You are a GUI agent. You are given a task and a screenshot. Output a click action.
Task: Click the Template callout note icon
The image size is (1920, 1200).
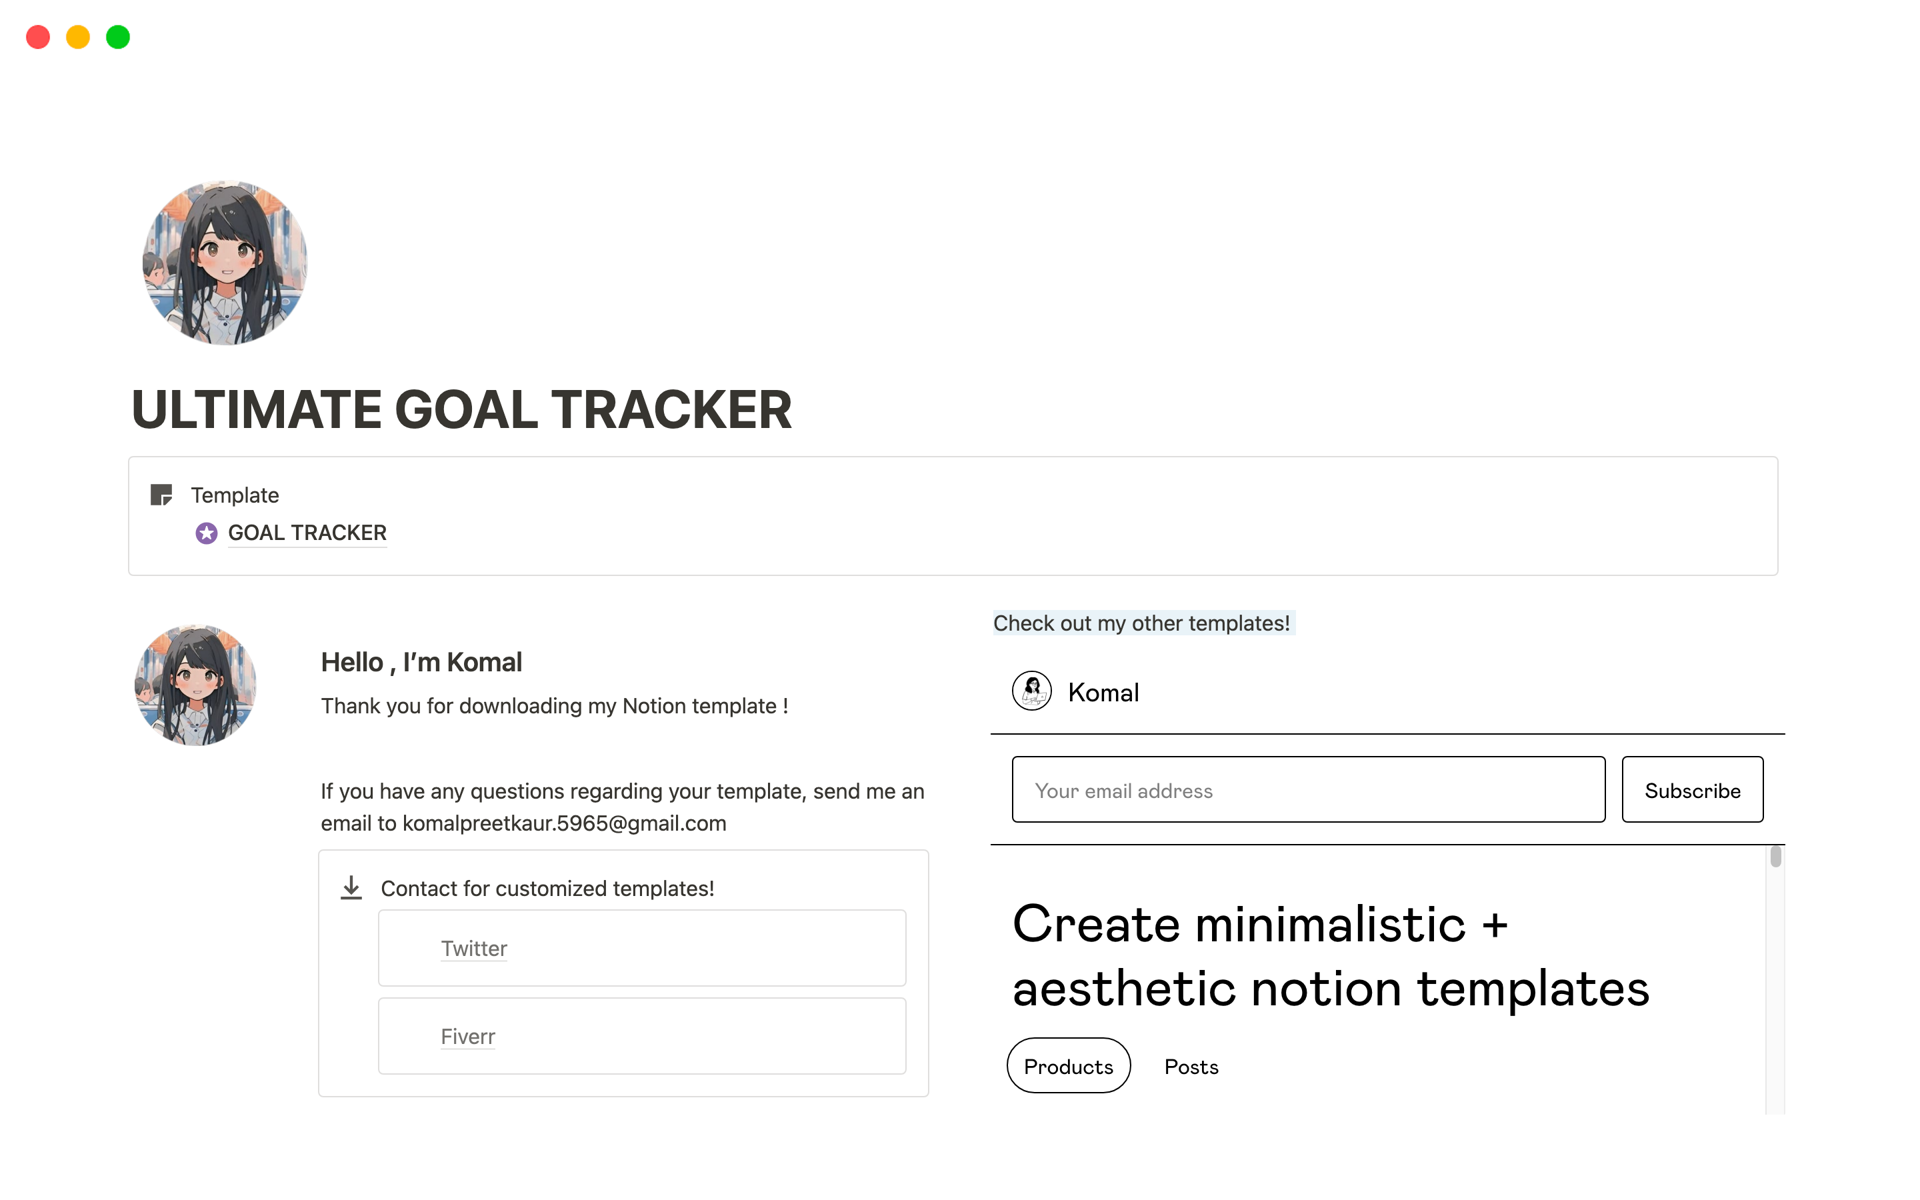(x=161, y=495)
